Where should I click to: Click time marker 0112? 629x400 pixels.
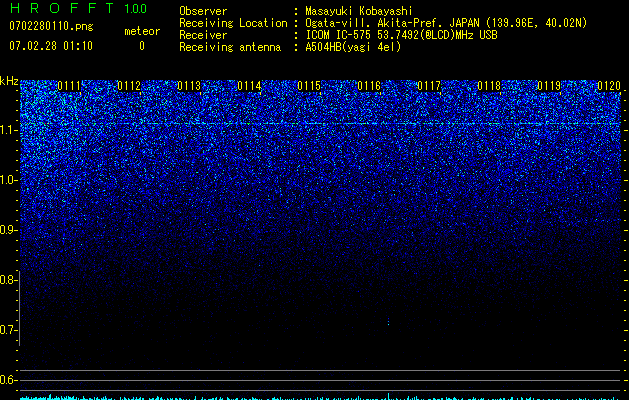click(x=129, y=86)
